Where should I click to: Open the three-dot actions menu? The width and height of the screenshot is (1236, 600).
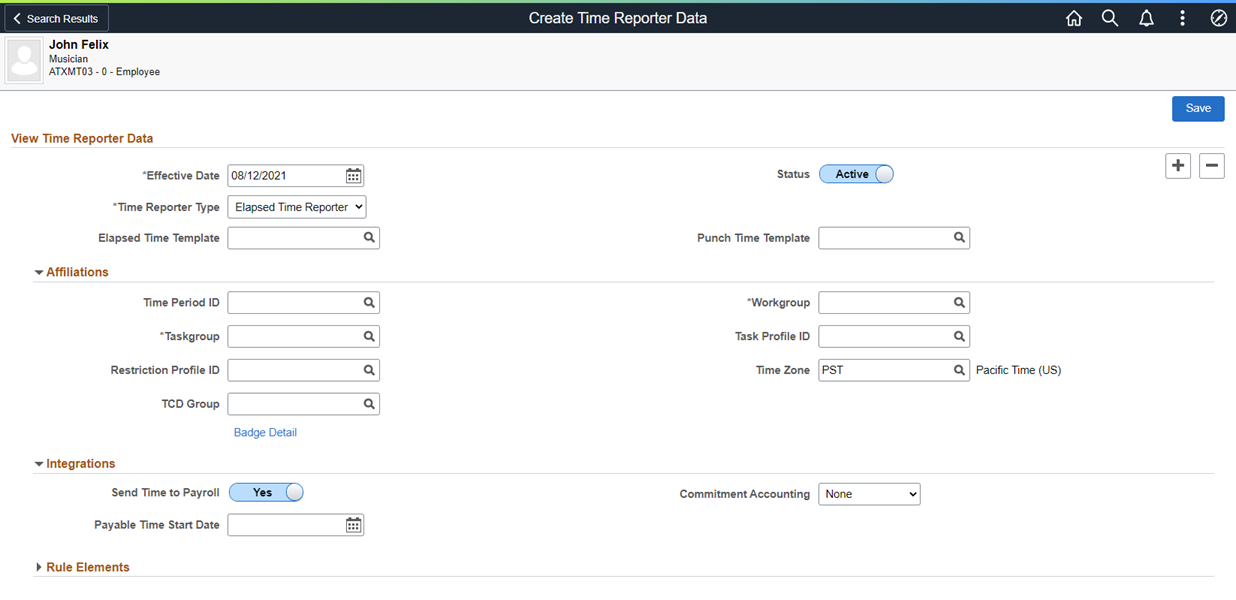[x=1182, y=18]
